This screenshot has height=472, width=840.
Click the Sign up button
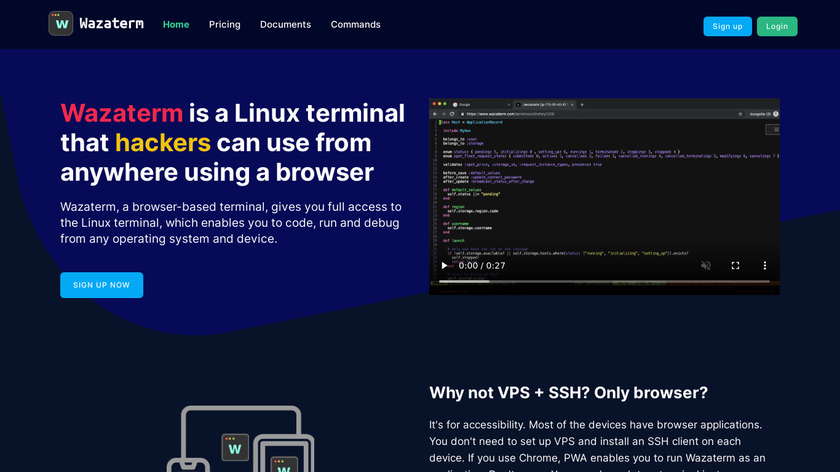point(728,26)
